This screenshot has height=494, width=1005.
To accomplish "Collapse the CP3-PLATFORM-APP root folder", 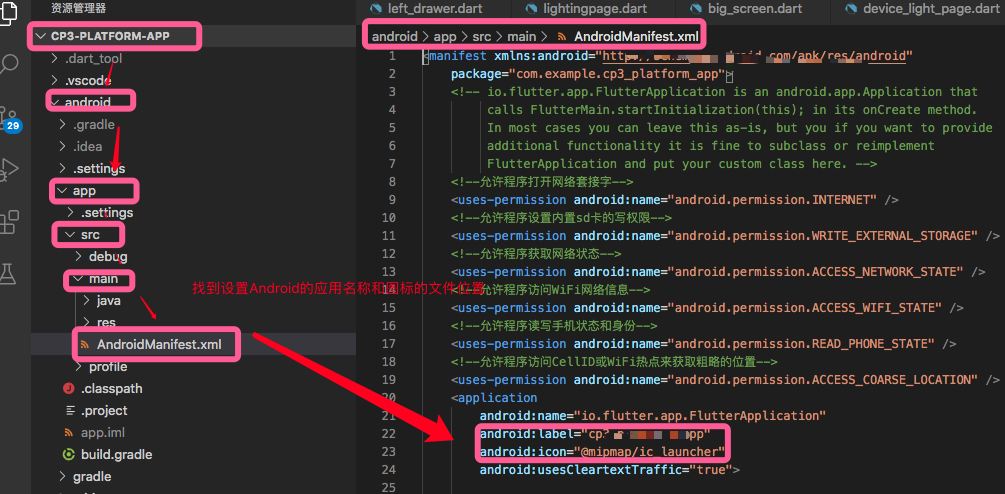I will pyautogui.click(x=110, y=36).
